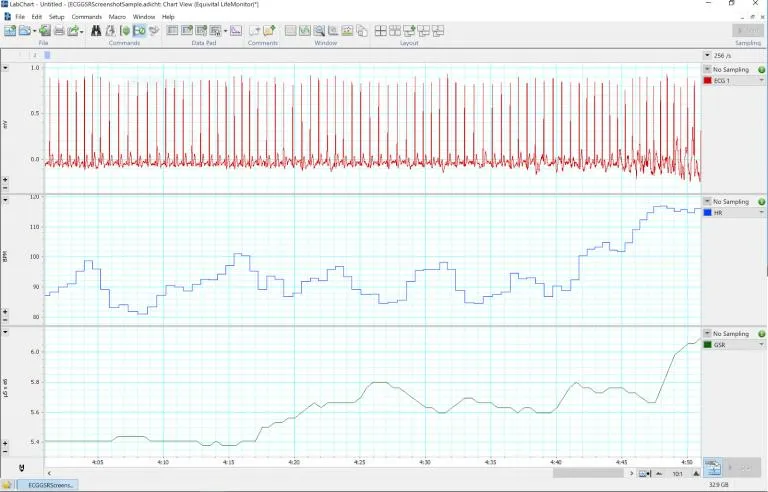This screenshot has width=768, height=492.
Task: Expand the ECG 1 channel dropdown
Action: pos(761,80)
